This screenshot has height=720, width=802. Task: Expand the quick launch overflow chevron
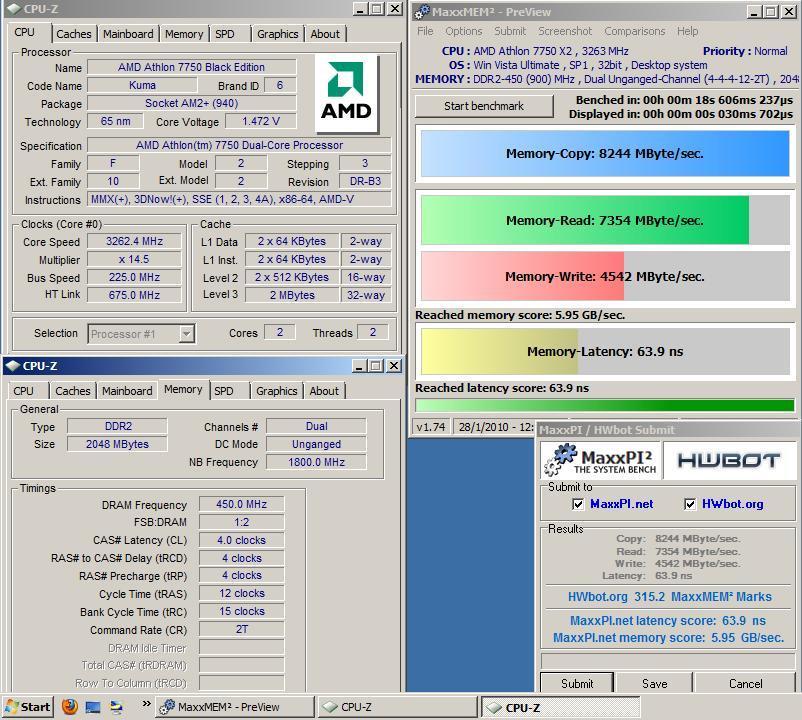pyautogui.click(x=146, y=704)
